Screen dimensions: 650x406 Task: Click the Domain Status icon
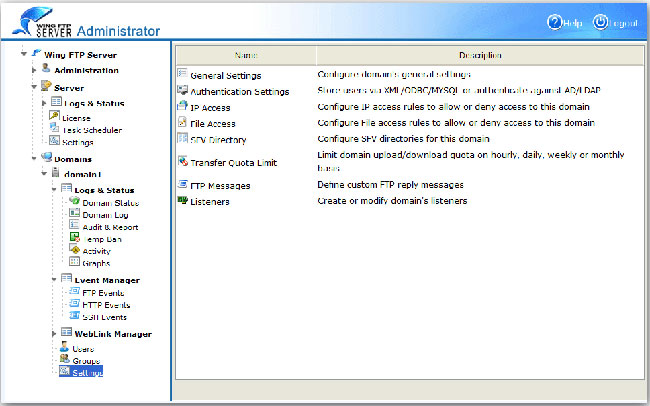pos(75,201)
